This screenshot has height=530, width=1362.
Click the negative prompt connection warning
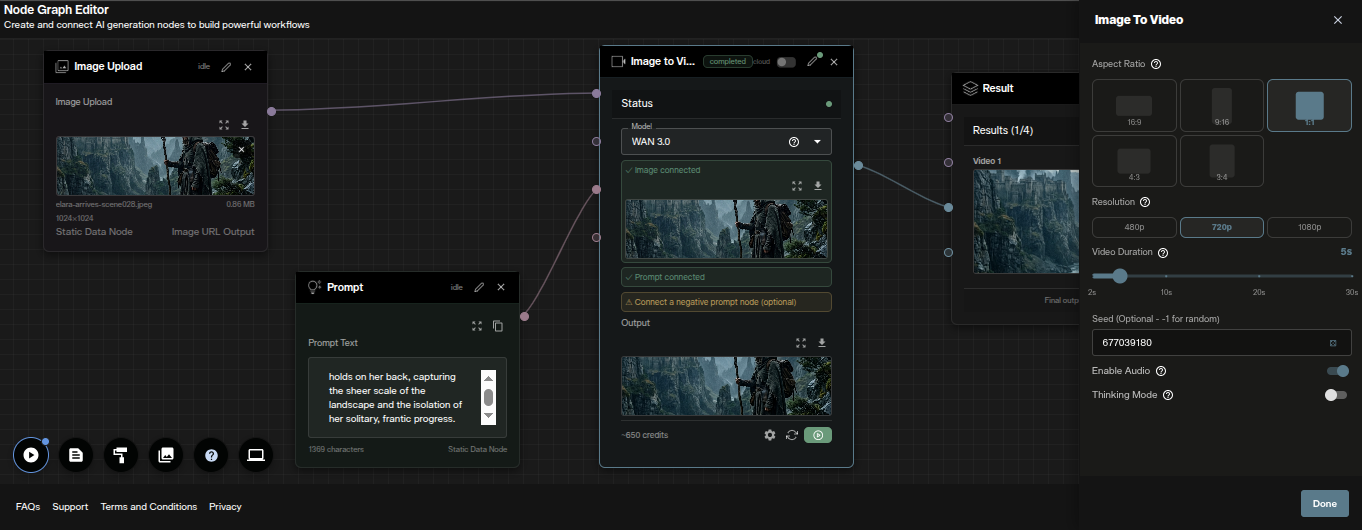click(726, 301)
